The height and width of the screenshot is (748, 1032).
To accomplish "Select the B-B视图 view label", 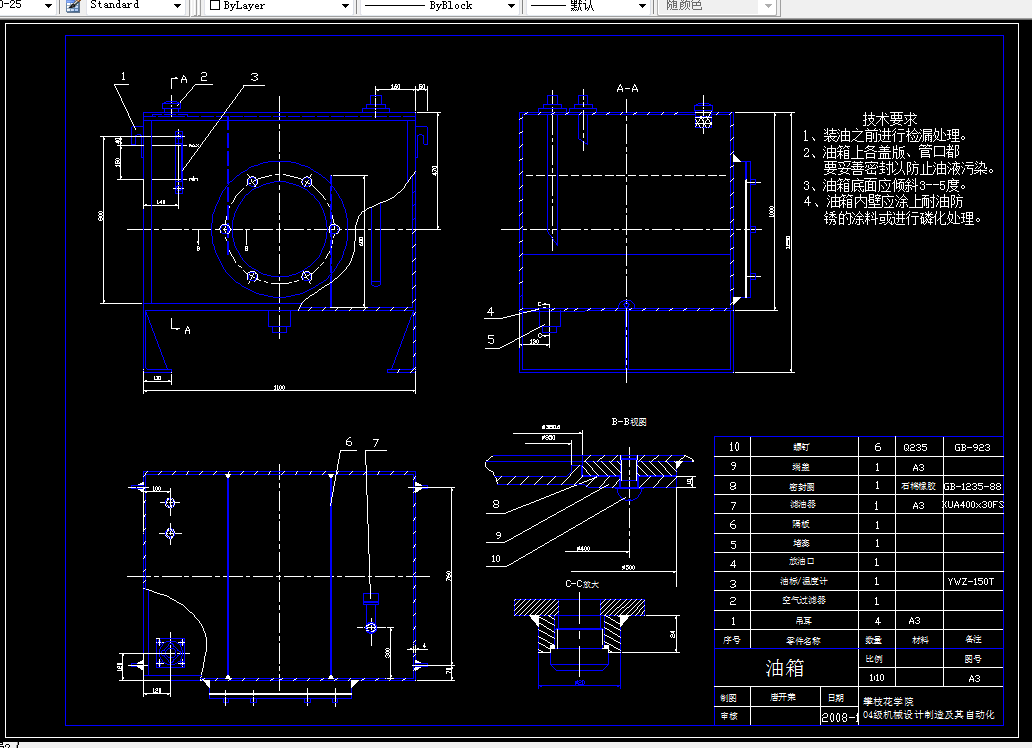I will pyautogui.click(x=629, y=422).
